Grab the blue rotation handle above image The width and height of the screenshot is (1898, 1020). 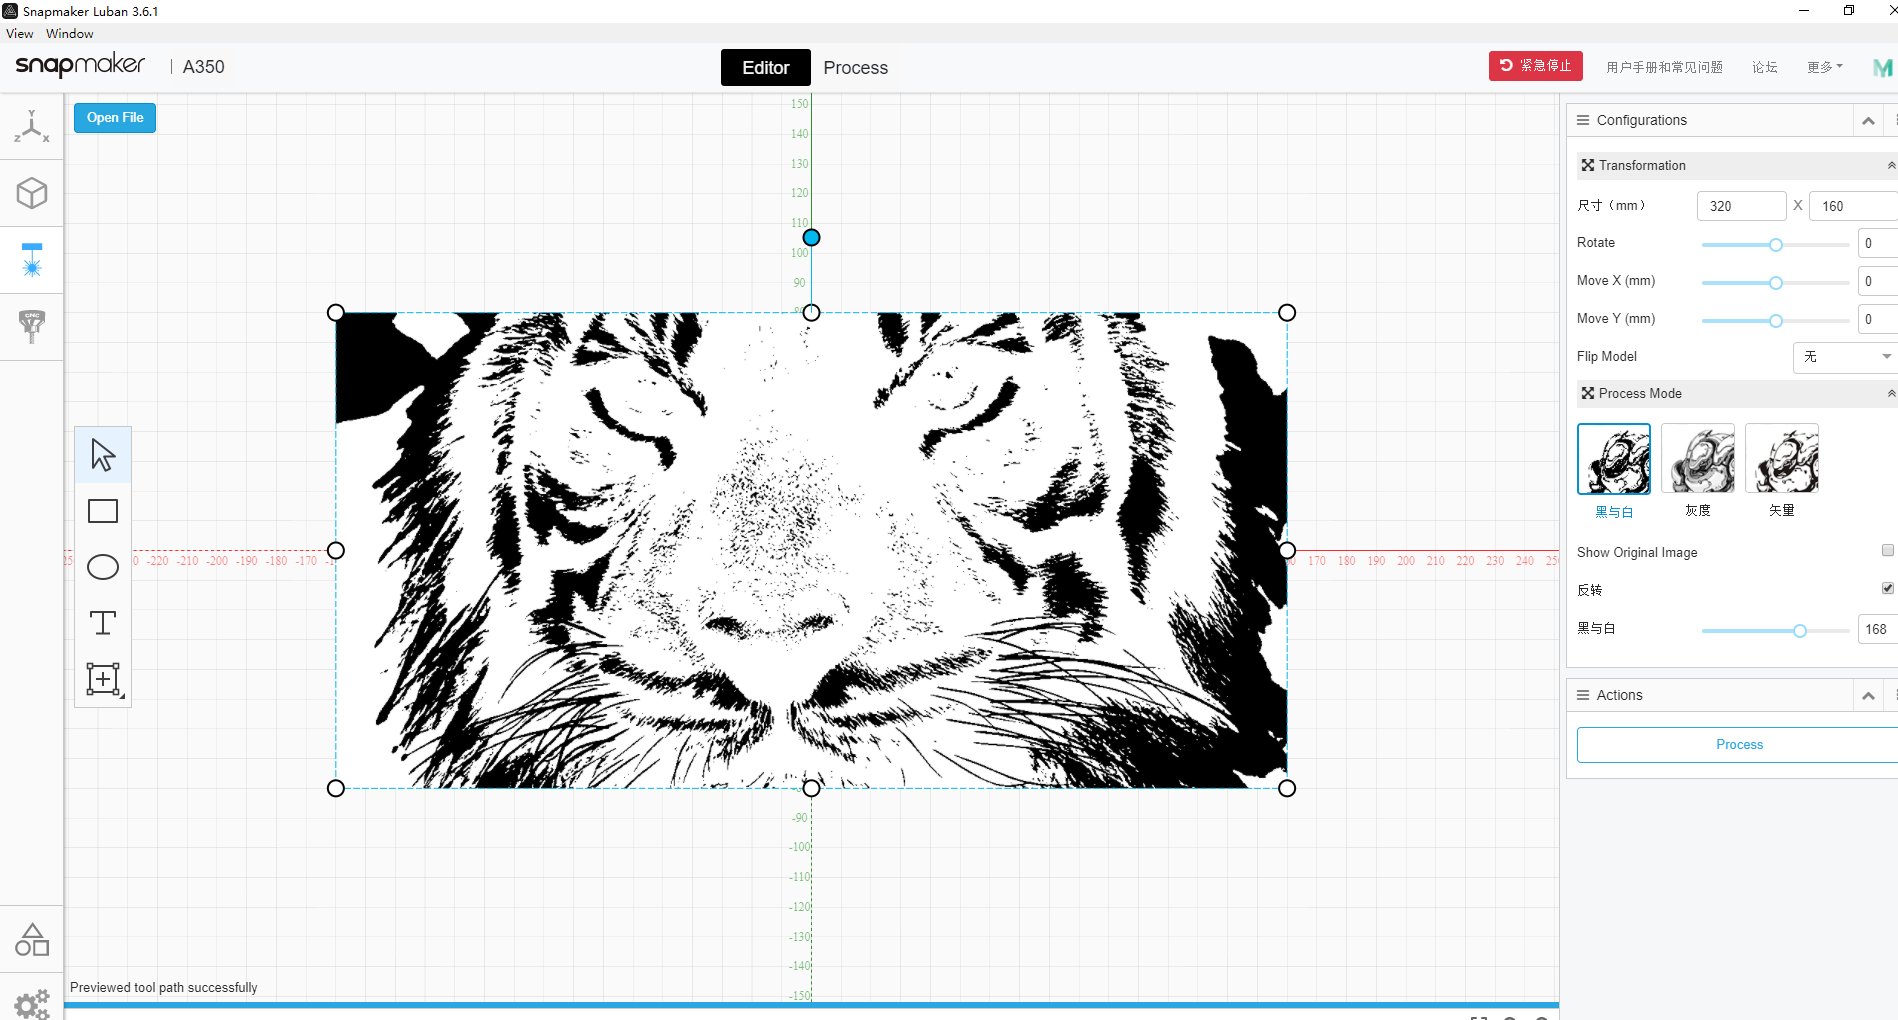(811, 237)
